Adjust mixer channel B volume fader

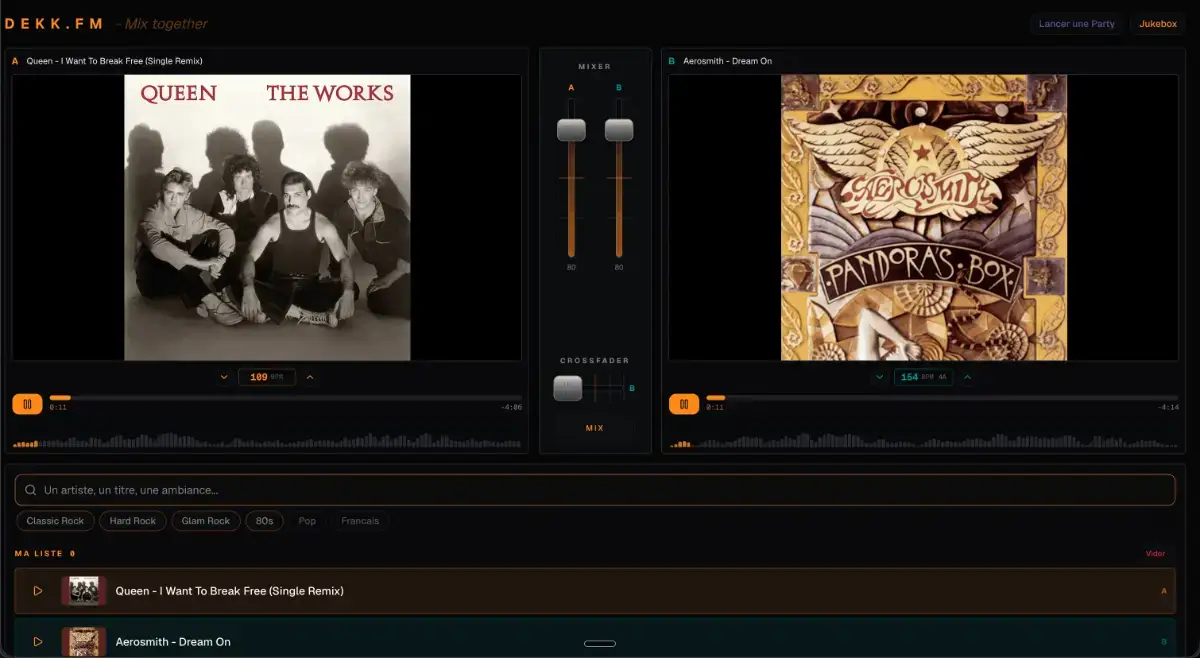pyautogui.click(x=619, y=130)
